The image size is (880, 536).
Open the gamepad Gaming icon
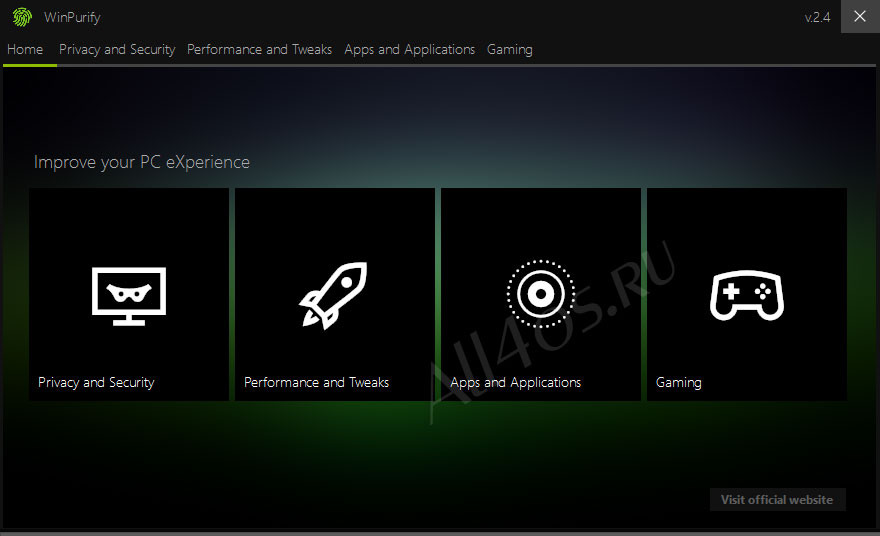click(x=746, y=295)
